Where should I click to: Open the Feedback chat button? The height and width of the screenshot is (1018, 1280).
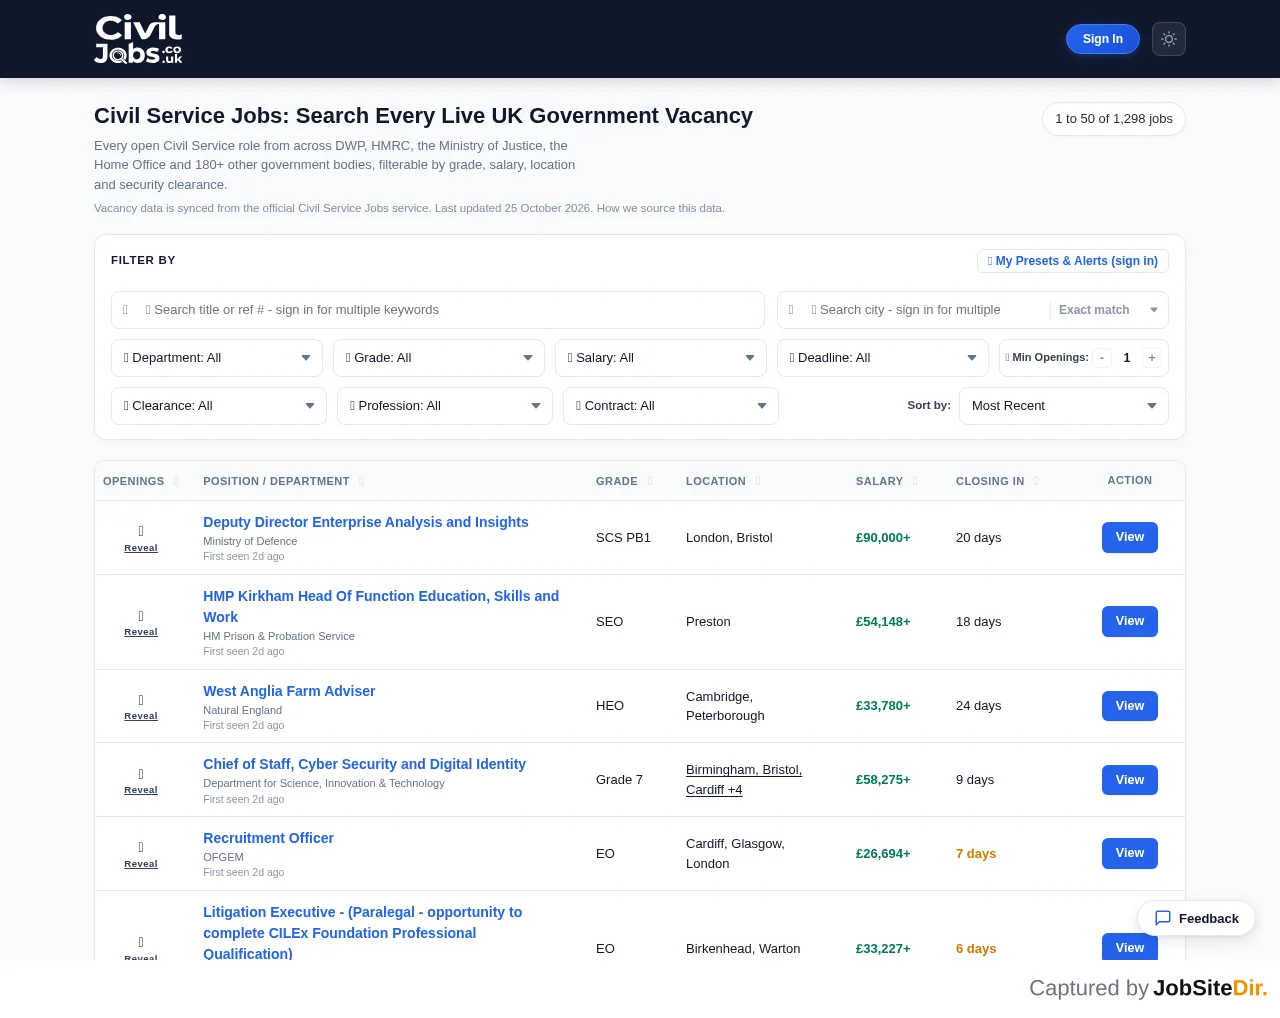(1196, 918)
